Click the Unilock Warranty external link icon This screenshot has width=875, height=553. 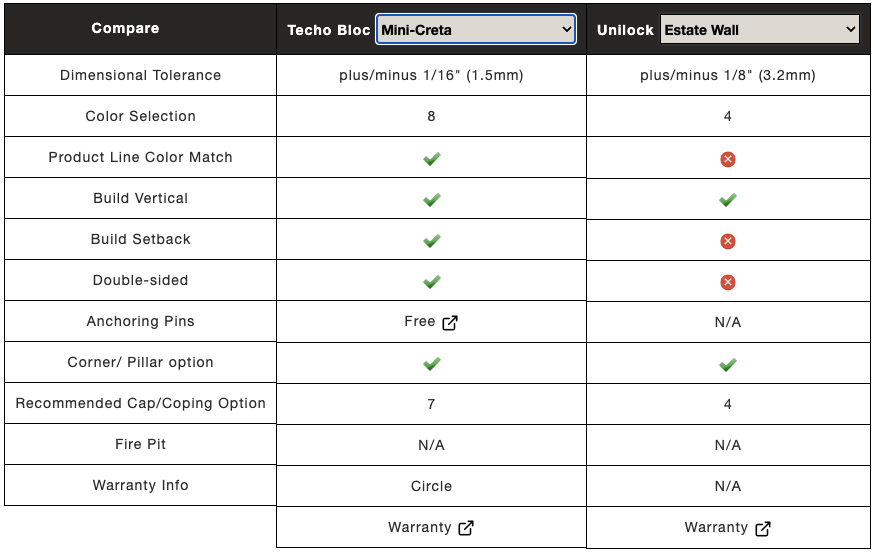(x=763, y=528)
